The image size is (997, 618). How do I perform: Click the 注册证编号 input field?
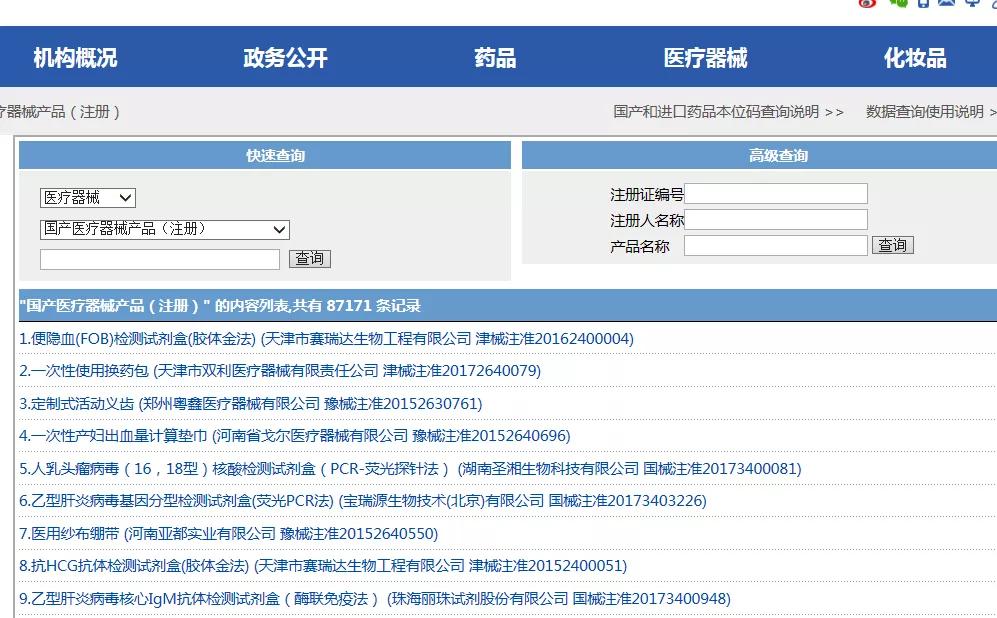tap(775, 193)
